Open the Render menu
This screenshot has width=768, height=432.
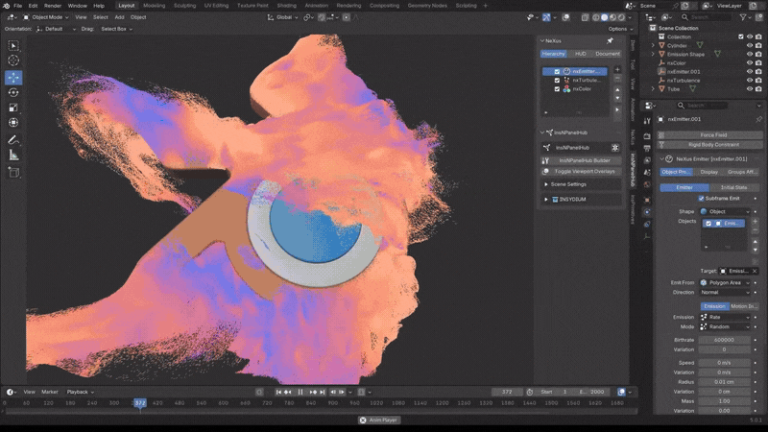point(53,6)
